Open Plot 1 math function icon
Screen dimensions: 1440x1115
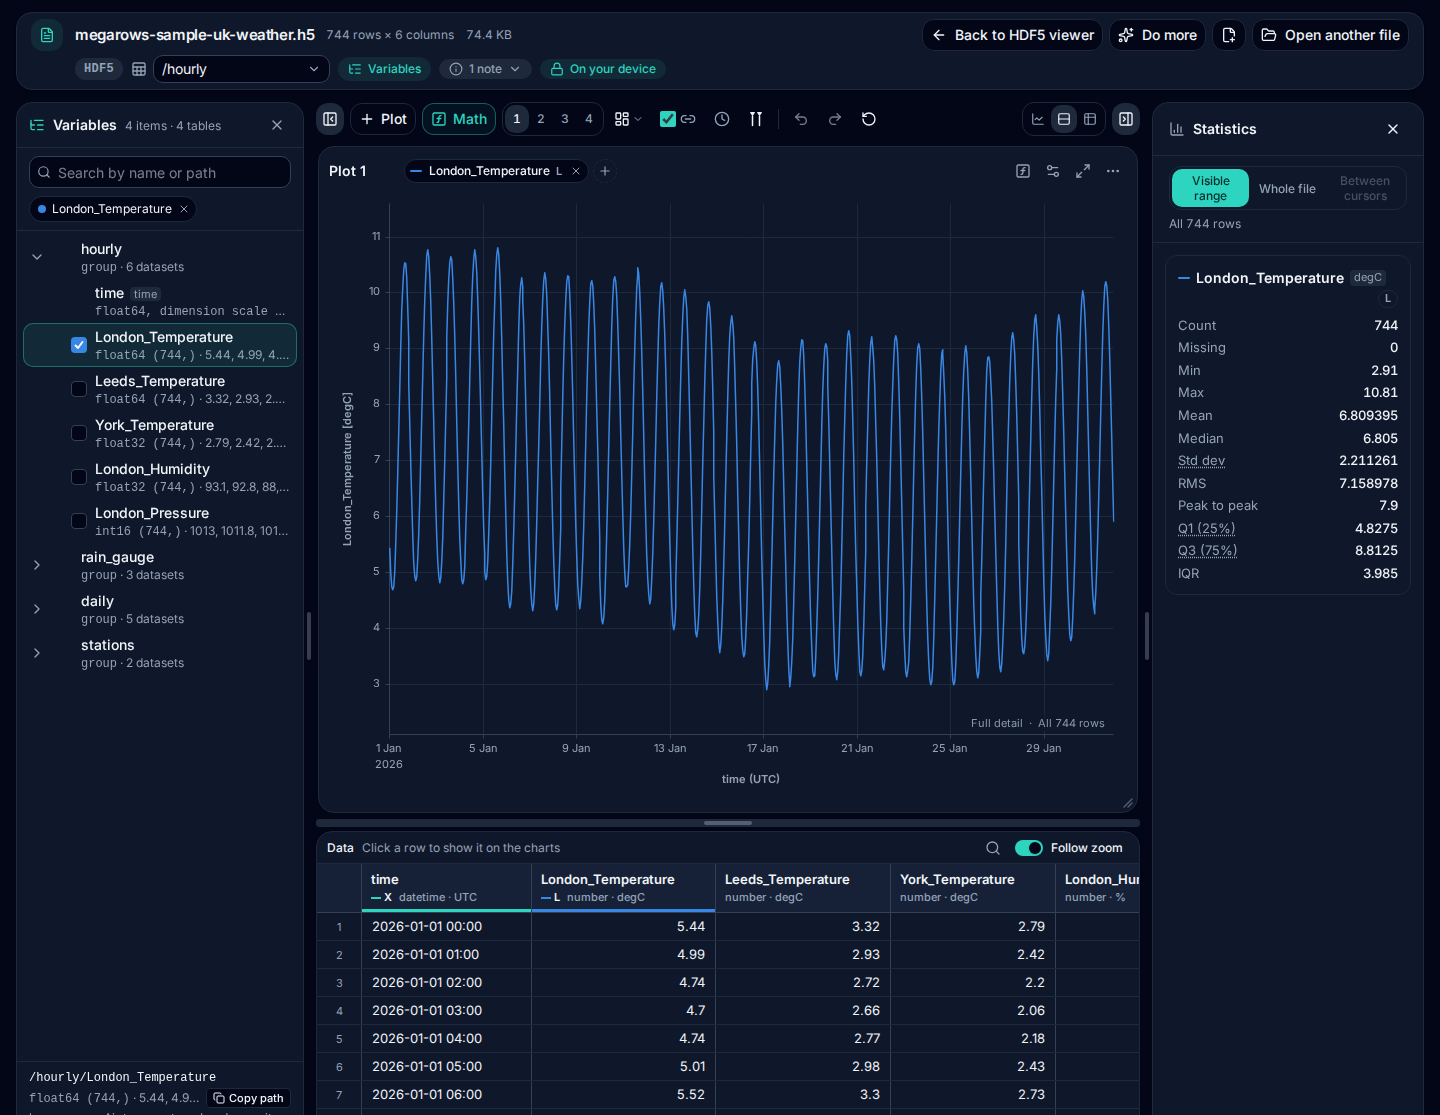tap(1023, 171)
